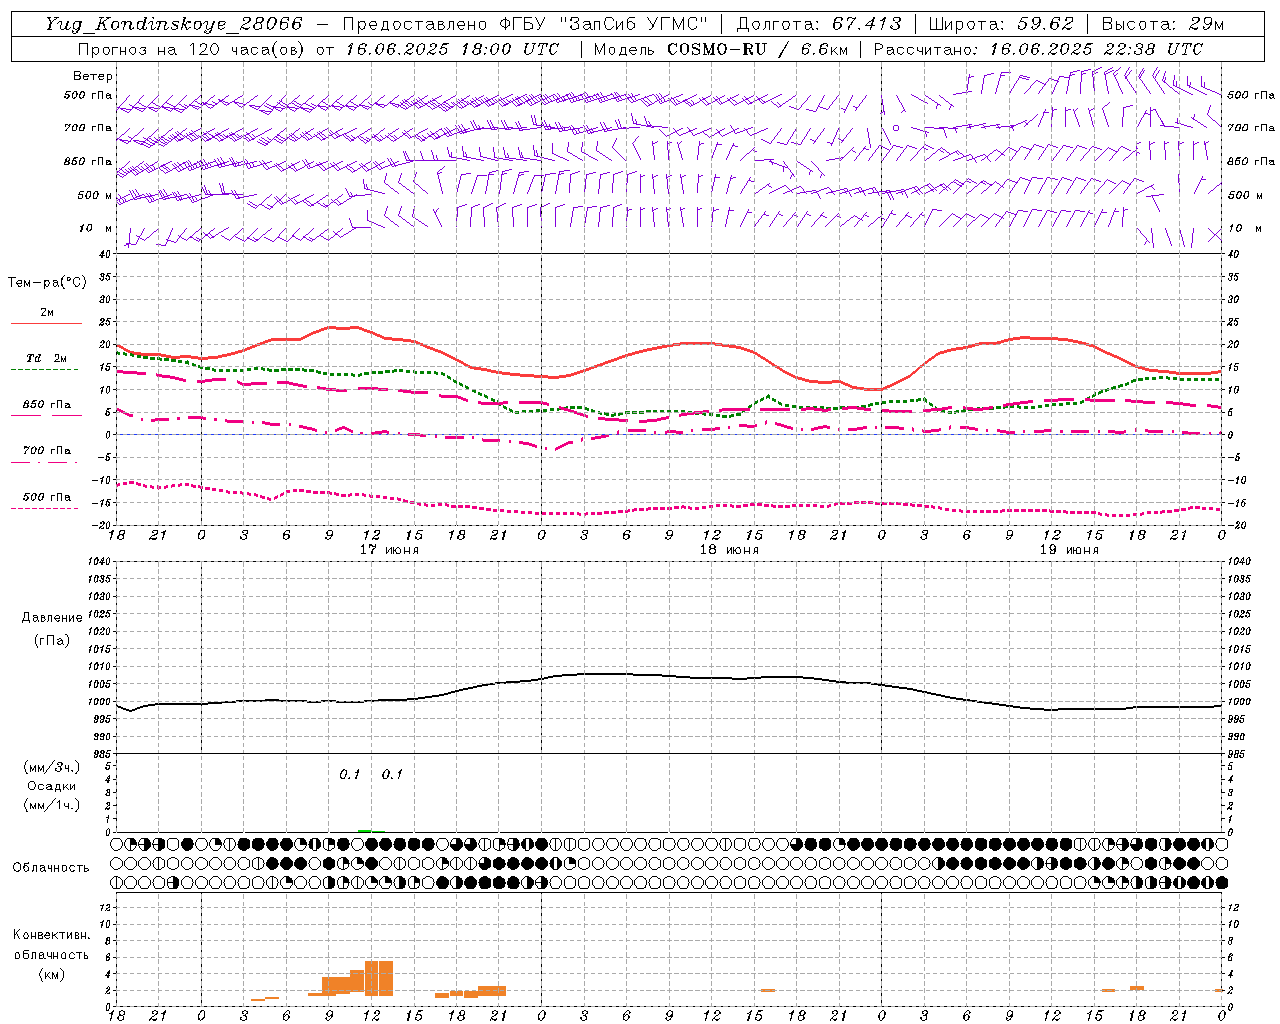Viewport: 1280px width, 1024px height.
Task: Click the Облачность cloud cover label
Action: point(51,867)
